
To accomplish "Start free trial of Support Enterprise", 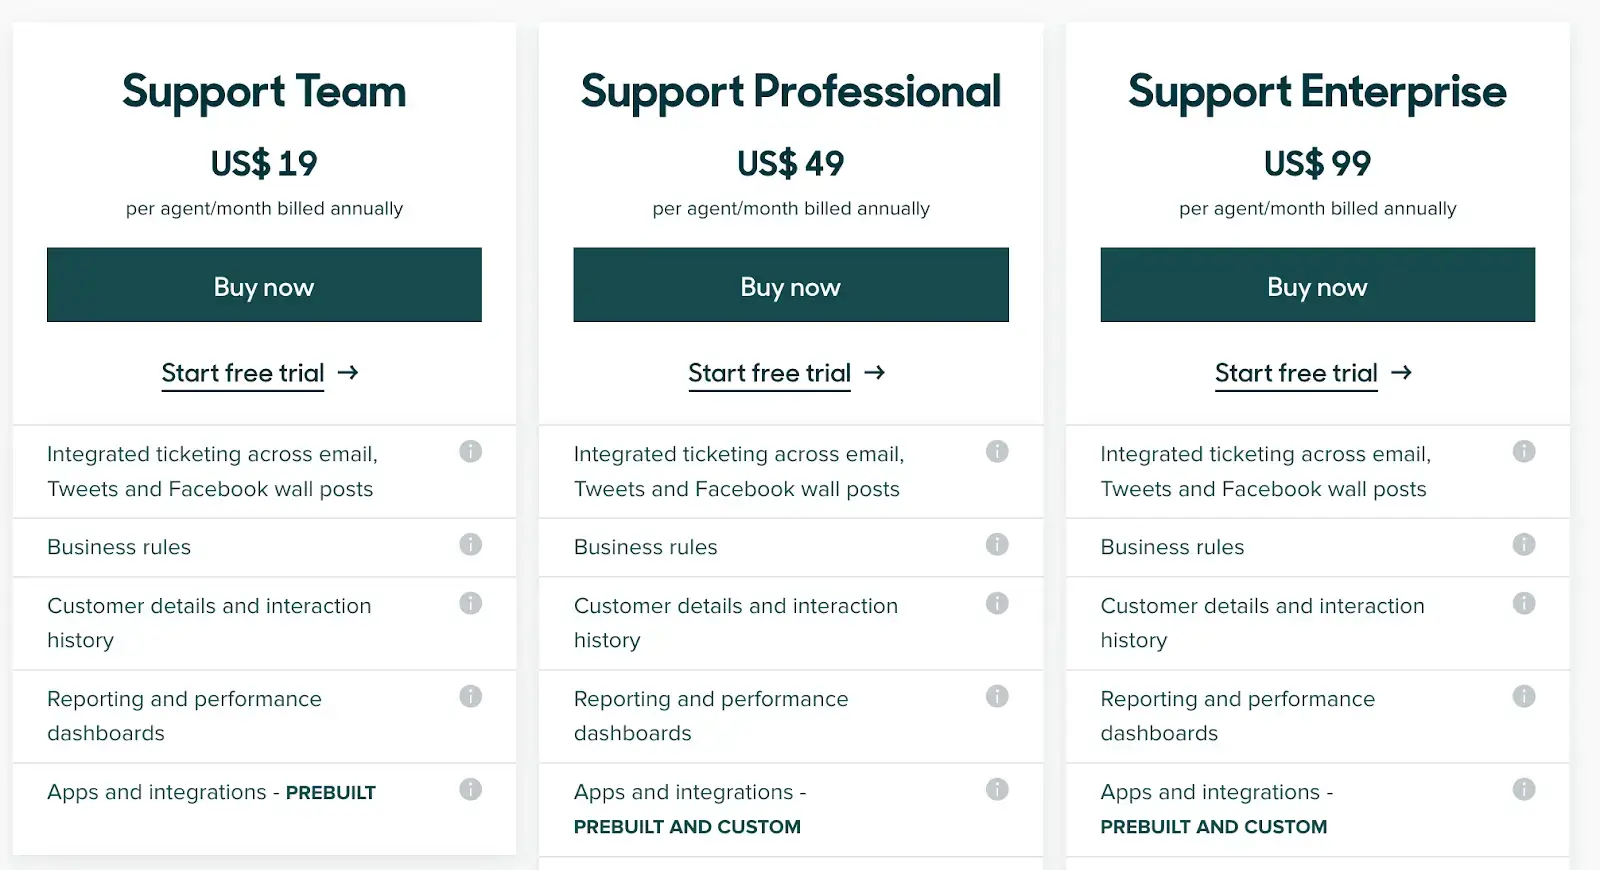I will click(1296, 373).
